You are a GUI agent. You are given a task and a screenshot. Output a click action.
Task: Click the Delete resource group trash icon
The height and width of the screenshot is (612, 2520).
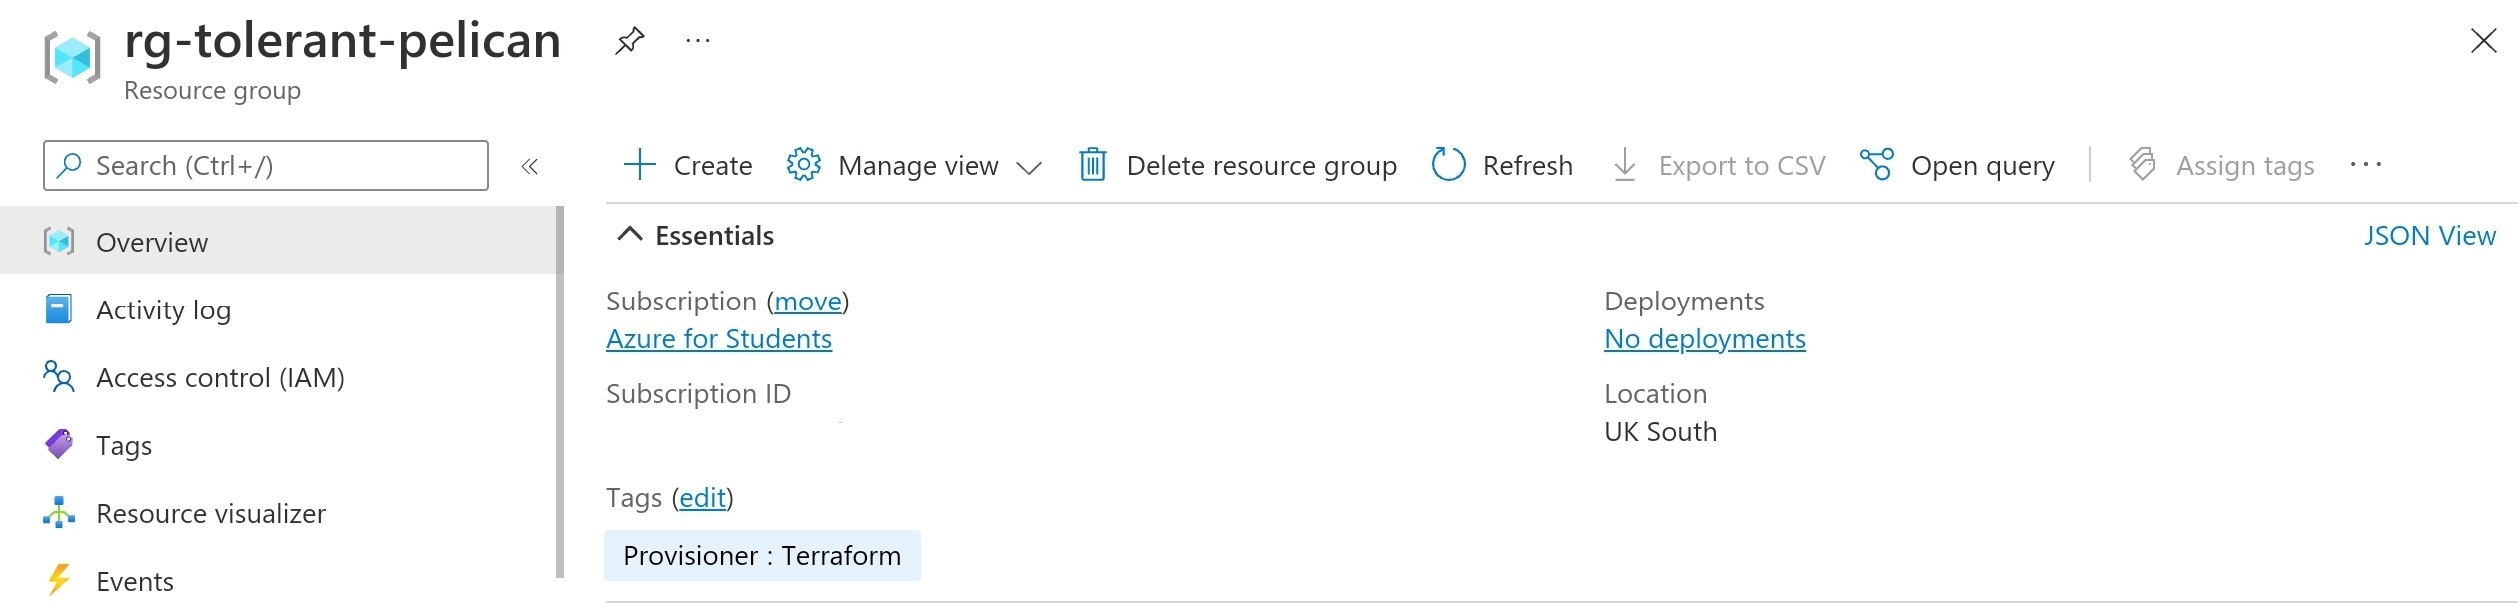pos(1092,165)
